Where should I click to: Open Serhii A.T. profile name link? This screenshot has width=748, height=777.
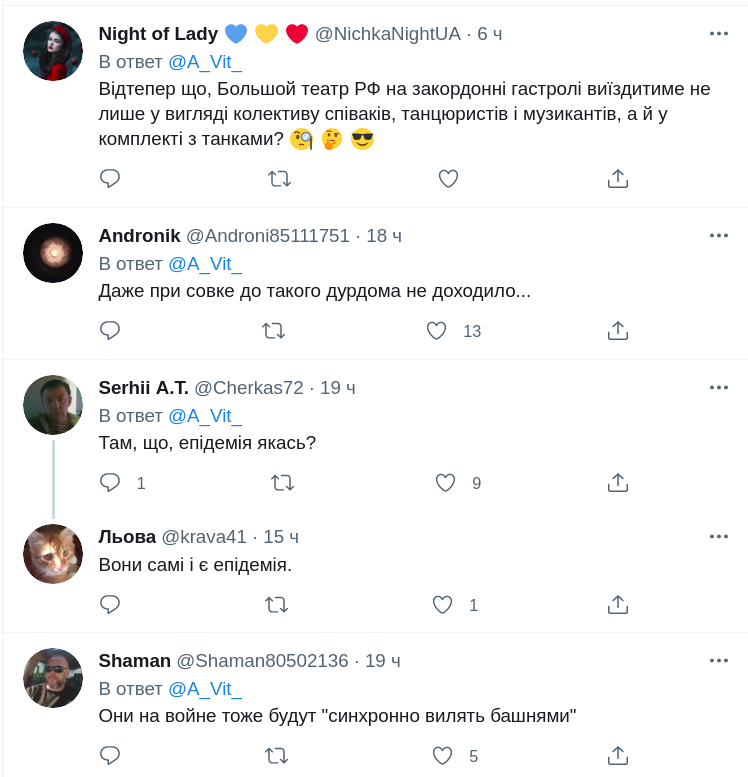pos(142,388)
